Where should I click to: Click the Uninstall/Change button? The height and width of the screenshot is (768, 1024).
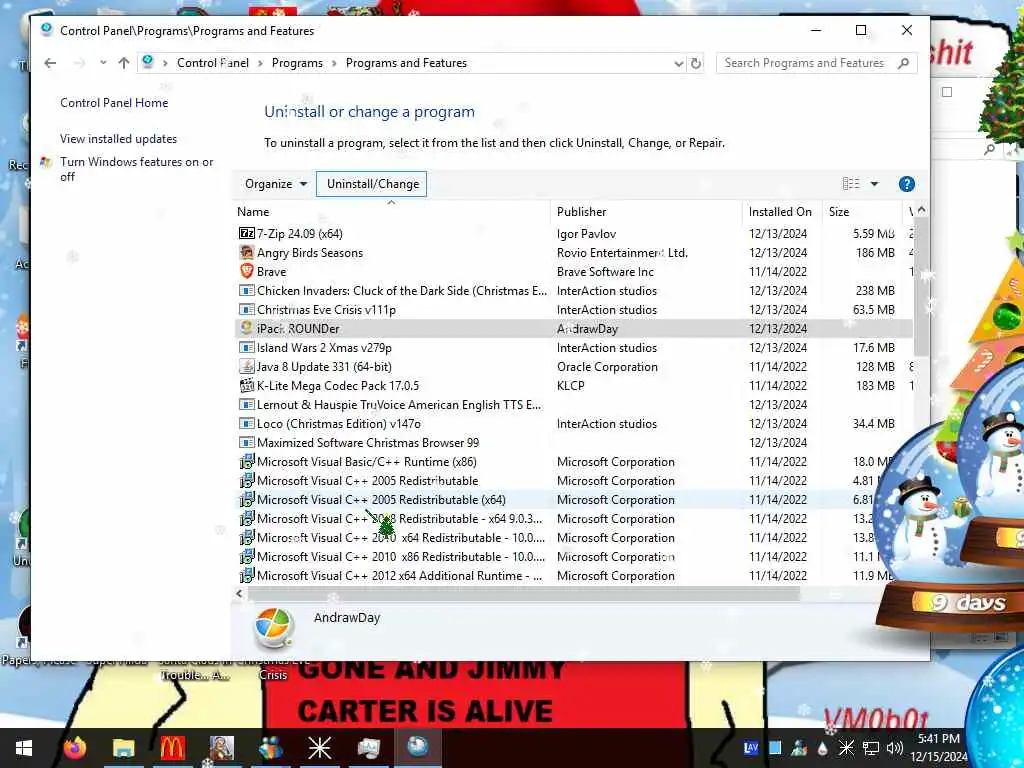(372, 184)
